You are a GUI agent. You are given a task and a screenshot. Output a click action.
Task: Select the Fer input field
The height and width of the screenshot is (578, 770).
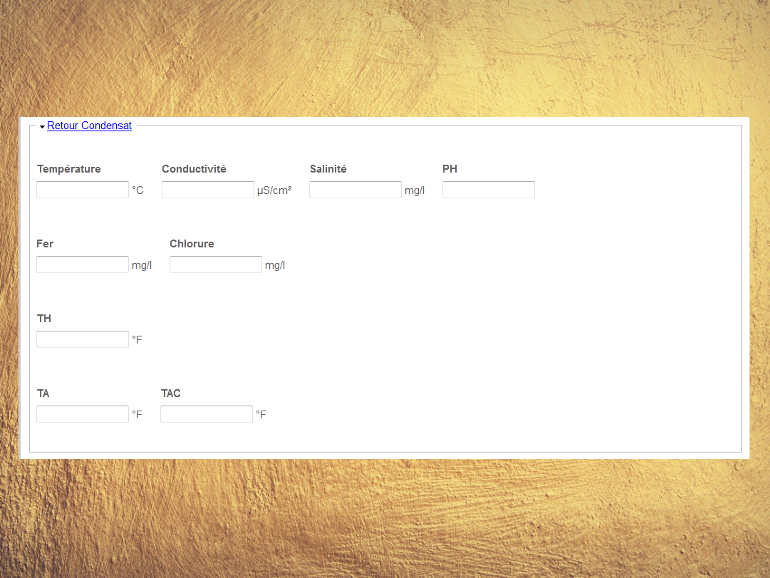click(82, 265)
